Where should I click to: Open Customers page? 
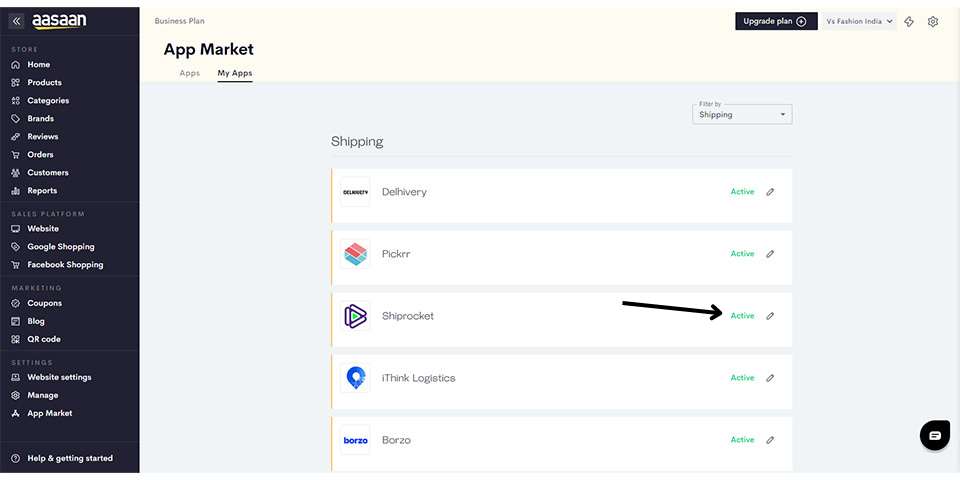pyautogui.click(x=48, y=173)
